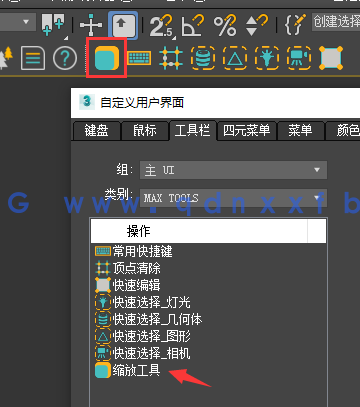Image resolution: width=360 pixels, height=407 pixels.
Task: Switch to the 键盘 tab
Action: click(x=96, y=130)
